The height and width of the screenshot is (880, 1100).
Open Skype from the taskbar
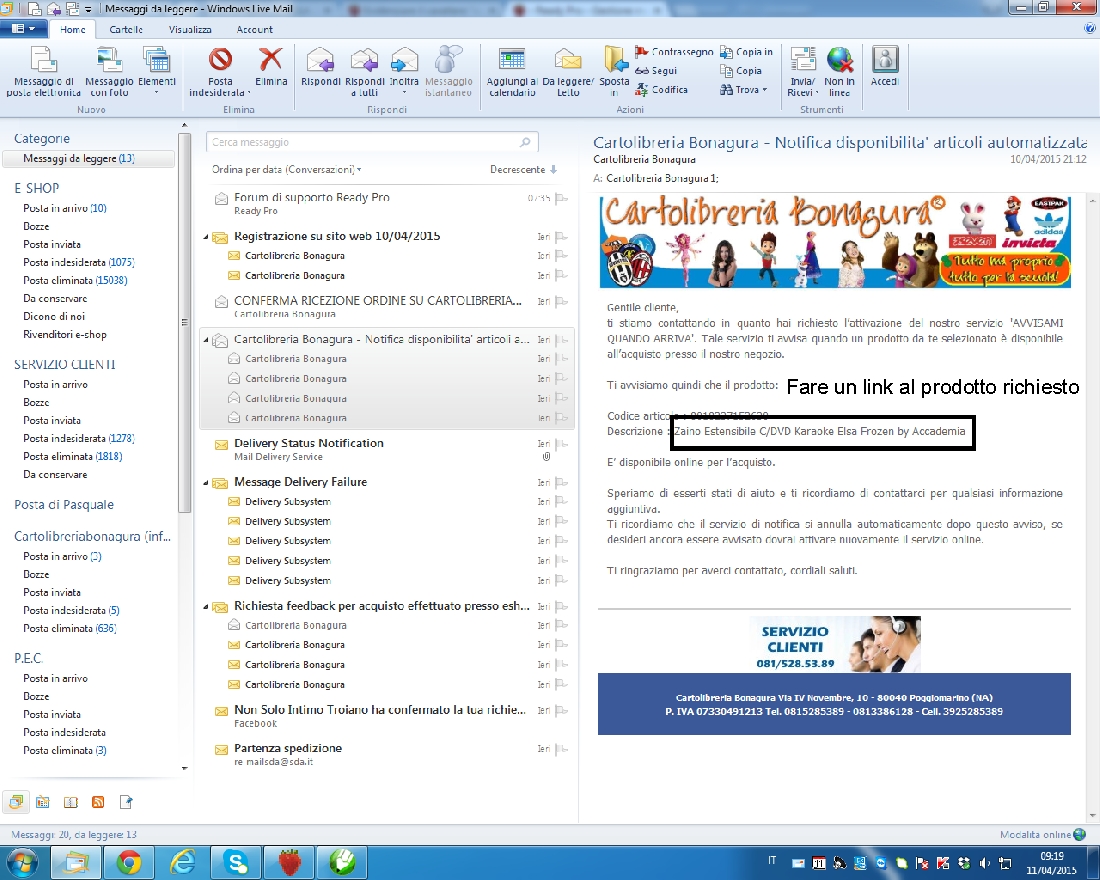coord(236,862)
